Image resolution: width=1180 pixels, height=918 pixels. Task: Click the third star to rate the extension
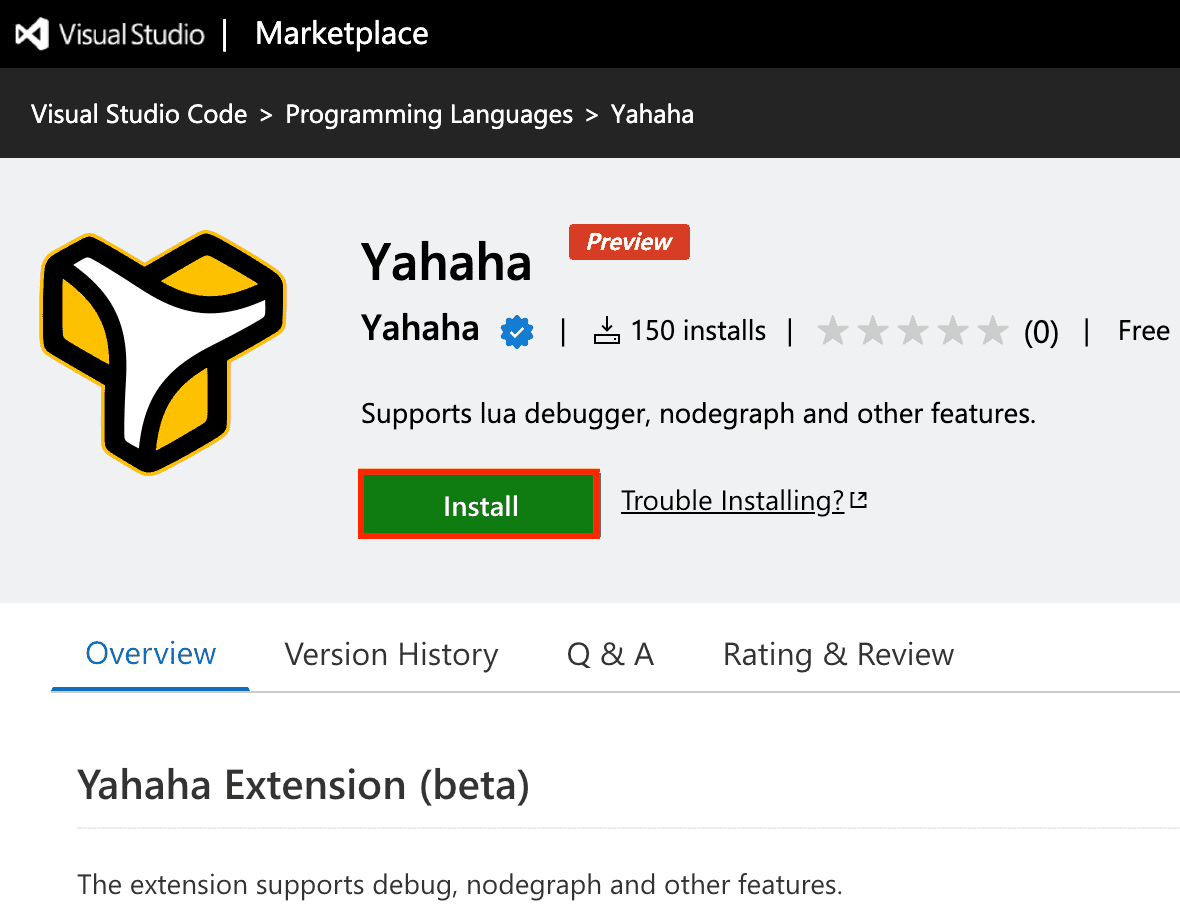pyautogui.click(x=913, y=330)
